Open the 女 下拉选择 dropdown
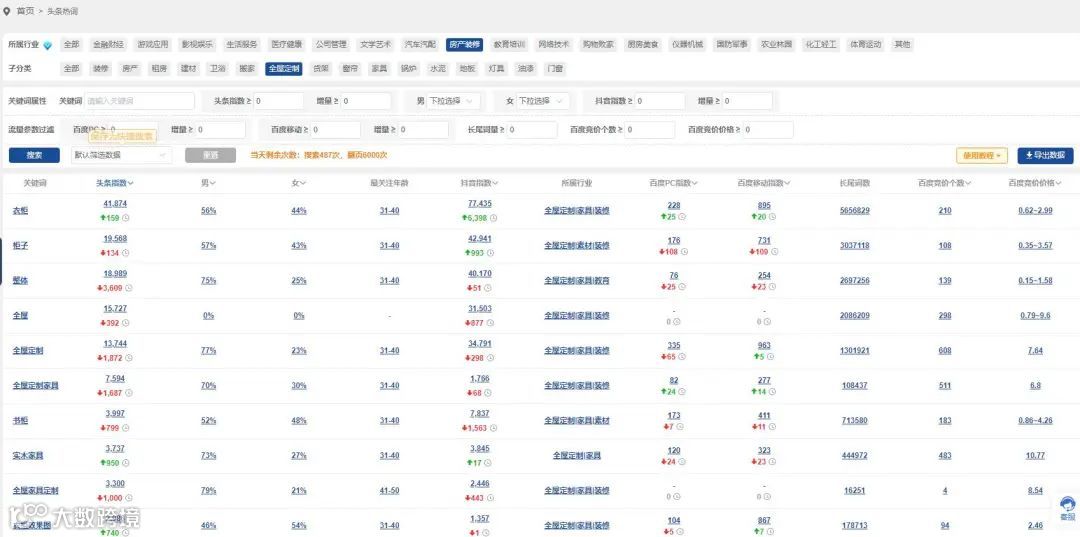1080x537 pixels. pos(543,101)
